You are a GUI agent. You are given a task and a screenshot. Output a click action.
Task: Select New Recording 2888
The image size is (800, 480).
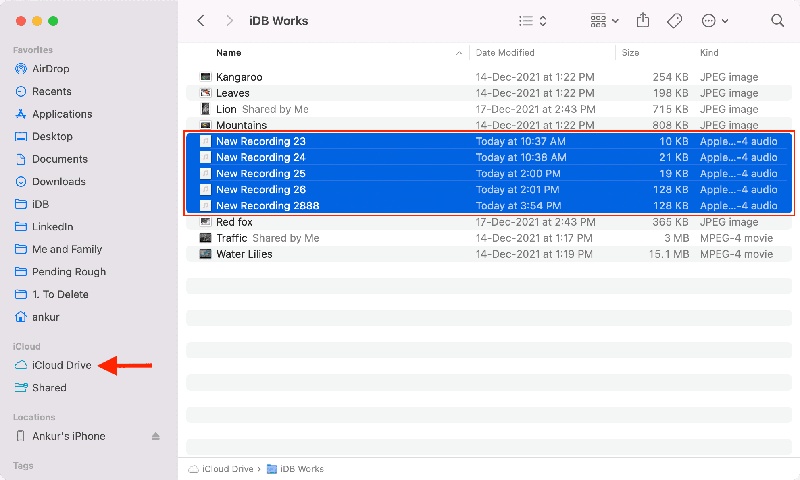(x=489, y=206)
